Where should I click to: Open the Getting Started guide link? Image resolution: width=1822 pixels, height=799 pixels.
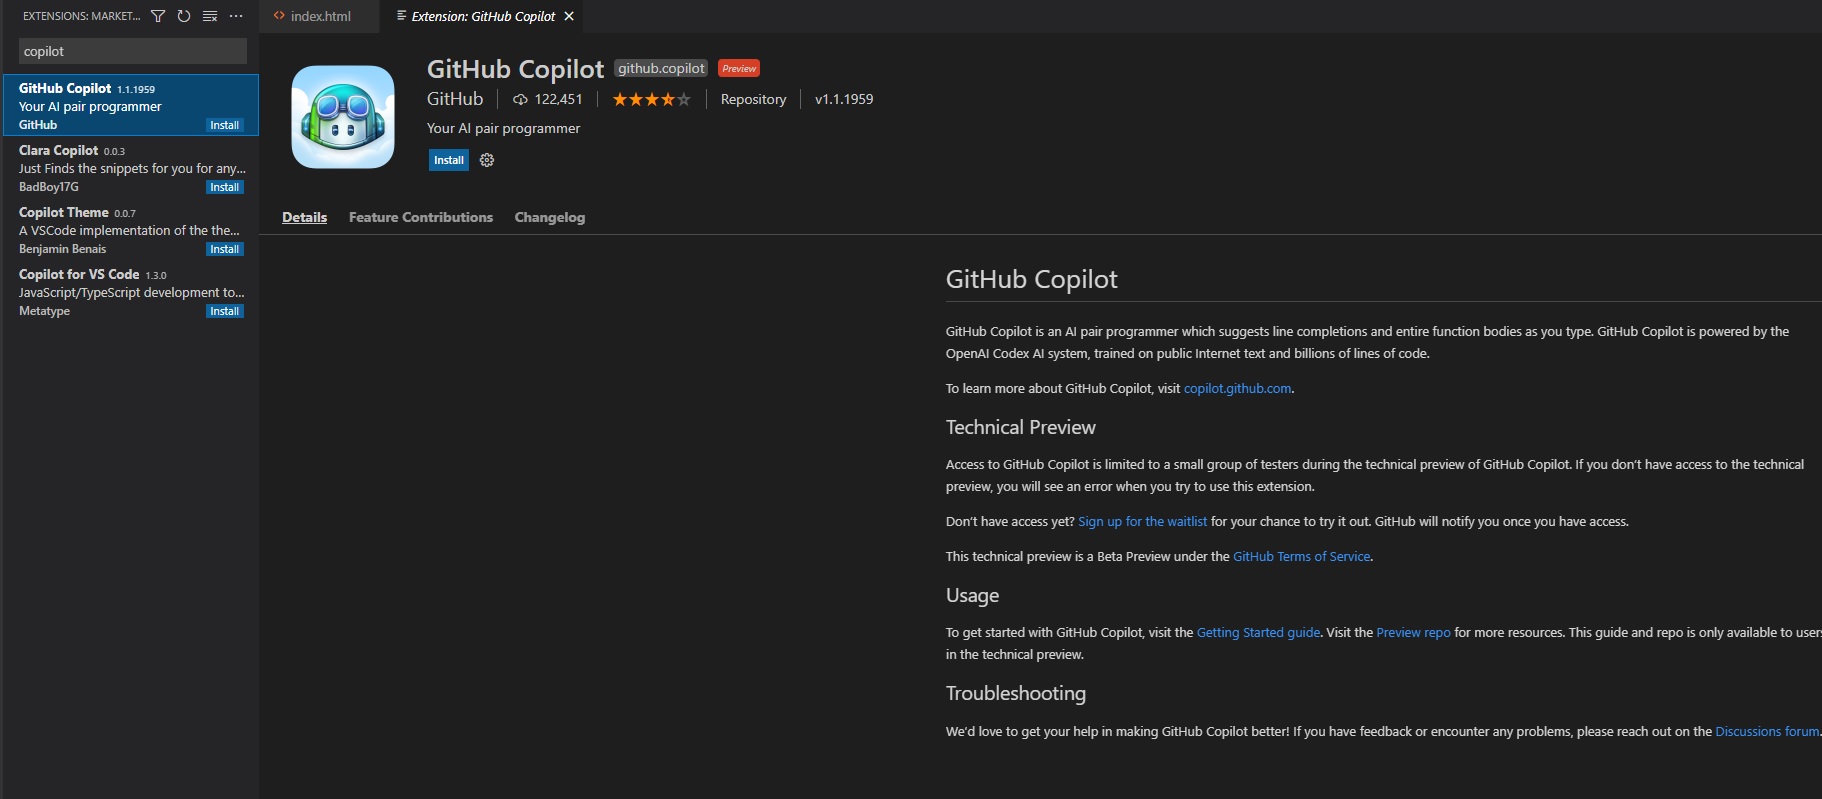click(x=1258, y=632)
